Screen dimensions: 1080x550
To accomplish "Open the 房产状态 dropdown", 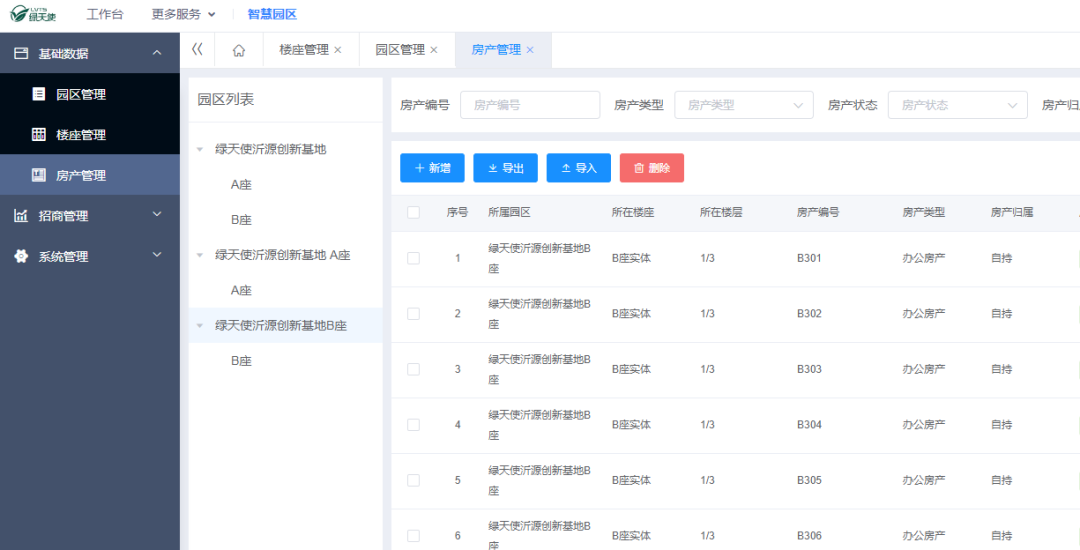I will 957,105.
